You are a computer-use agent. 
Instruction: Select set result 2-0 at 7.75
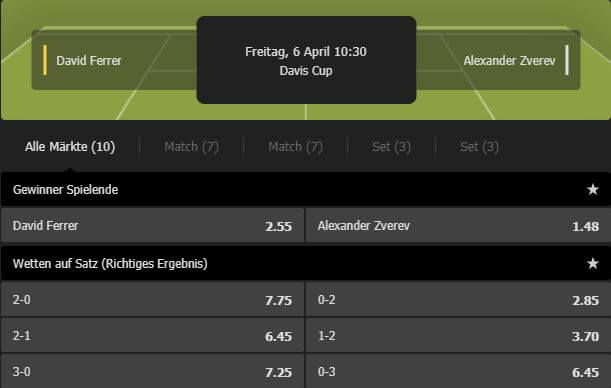click(x=152, y=300)
